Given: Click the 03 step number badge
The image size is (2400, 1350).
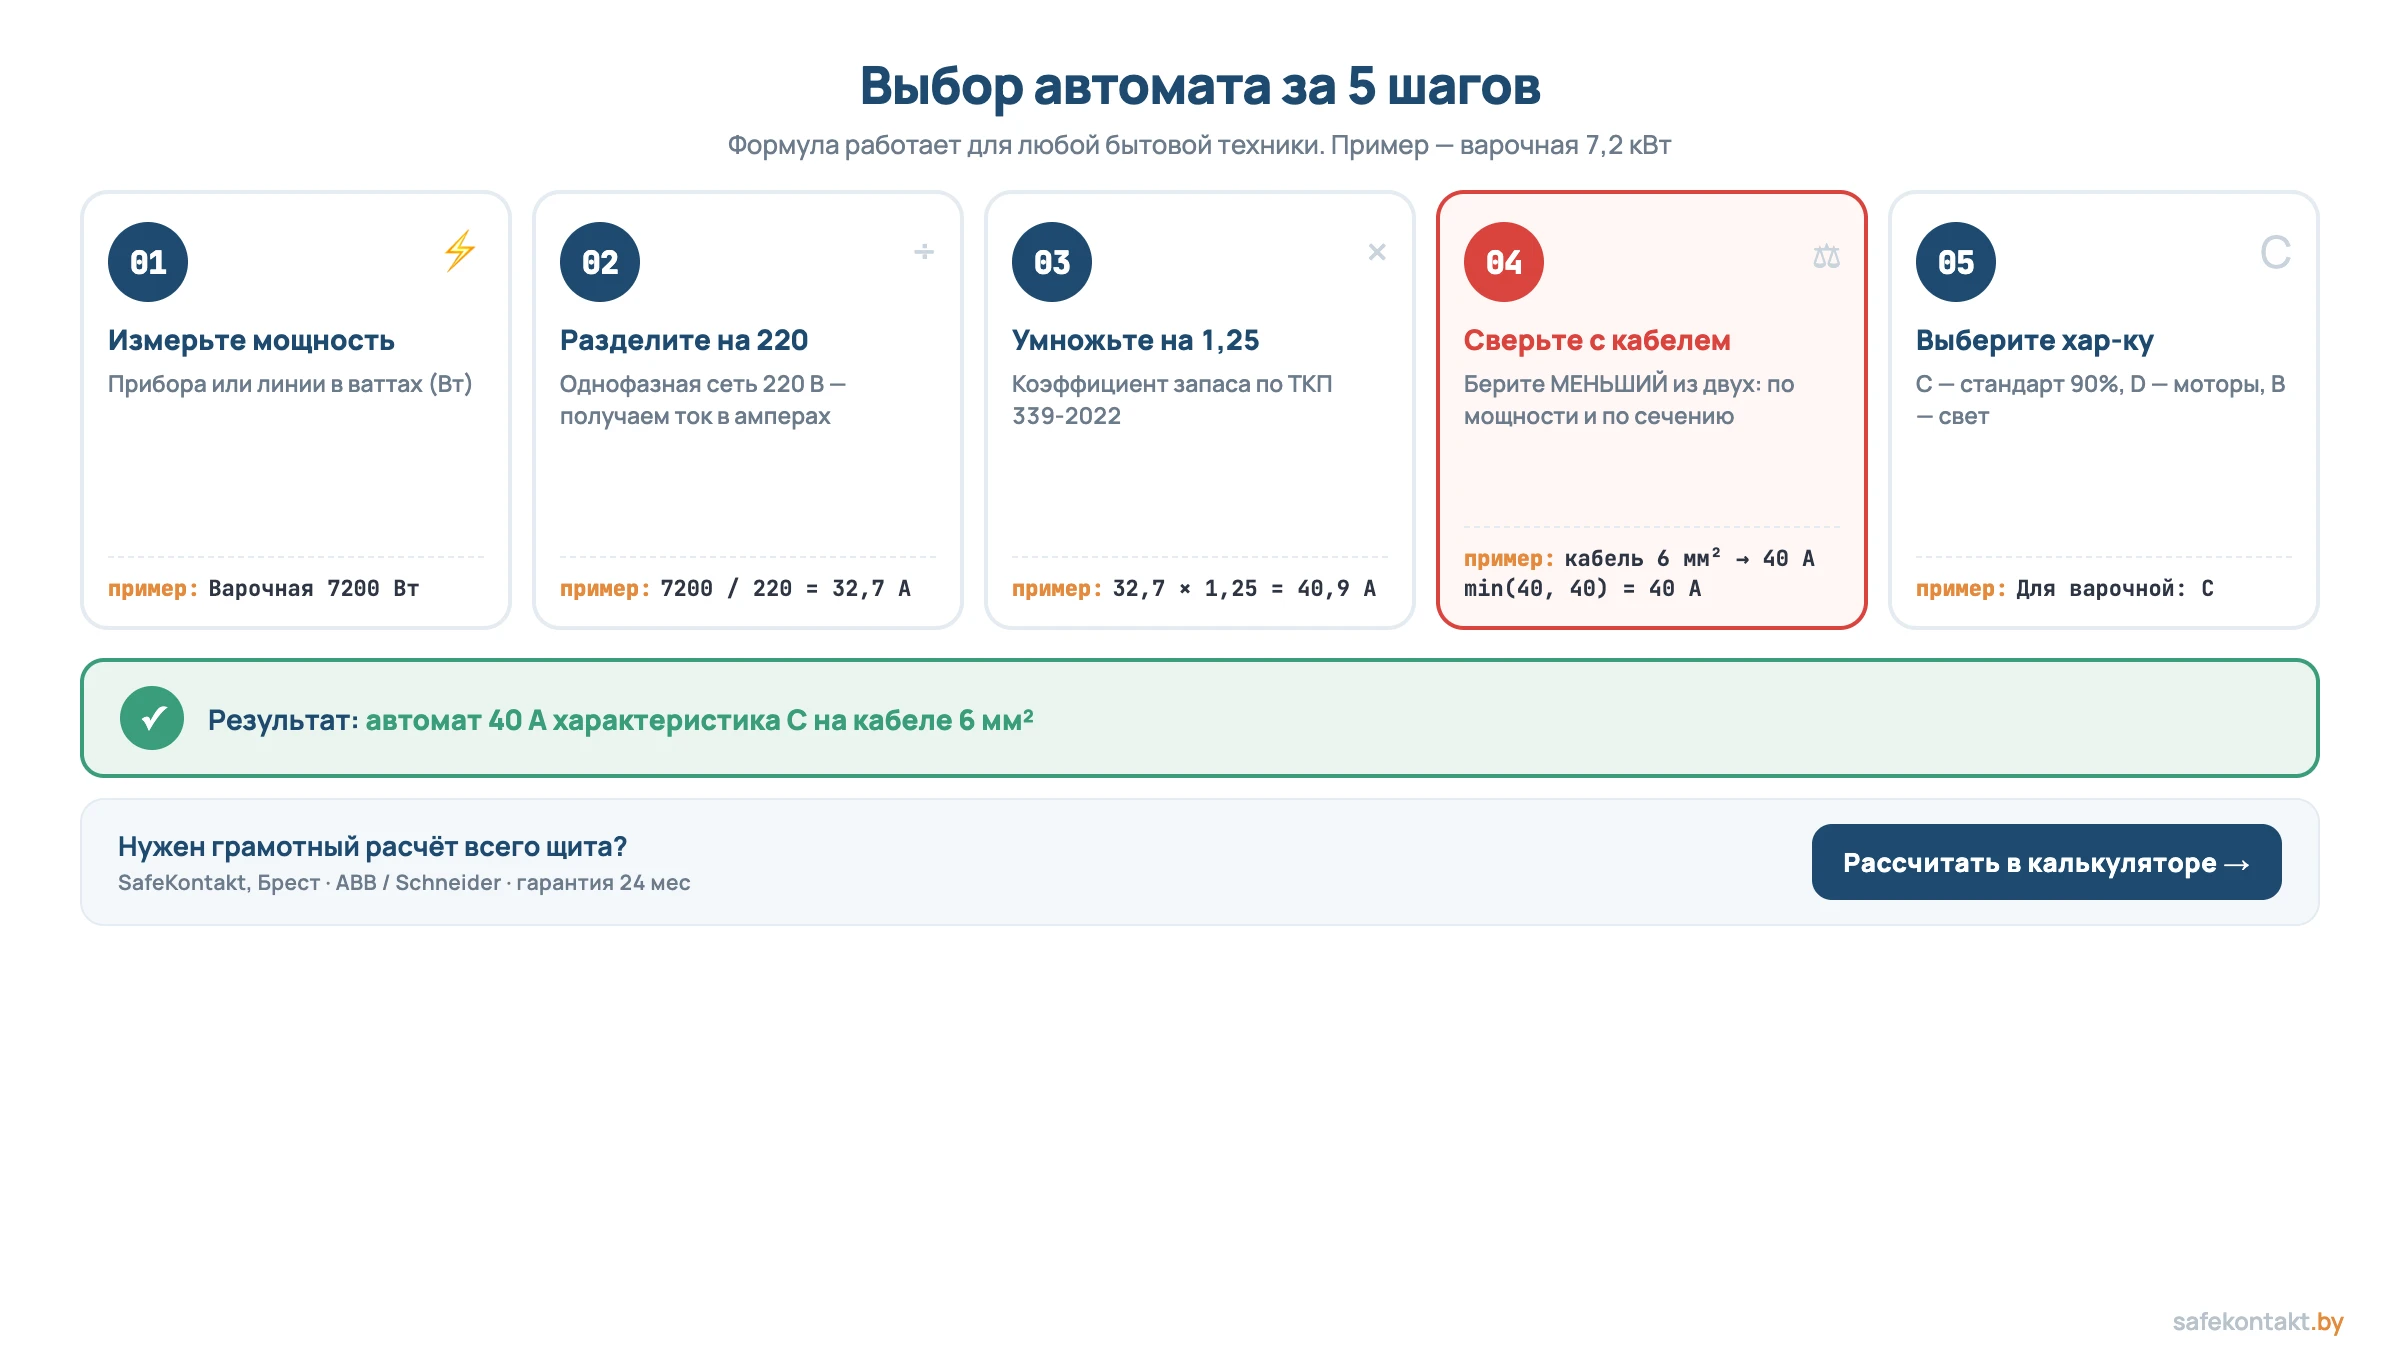Looking at the screenshot, I should pyautogui.click(x=1052, y=262).
